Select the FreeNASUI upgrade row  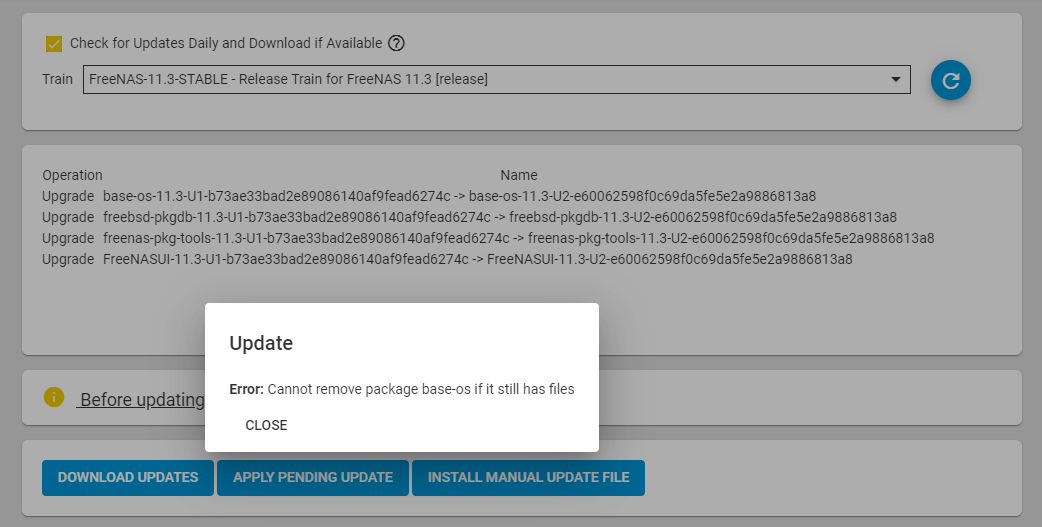(447, 259)
